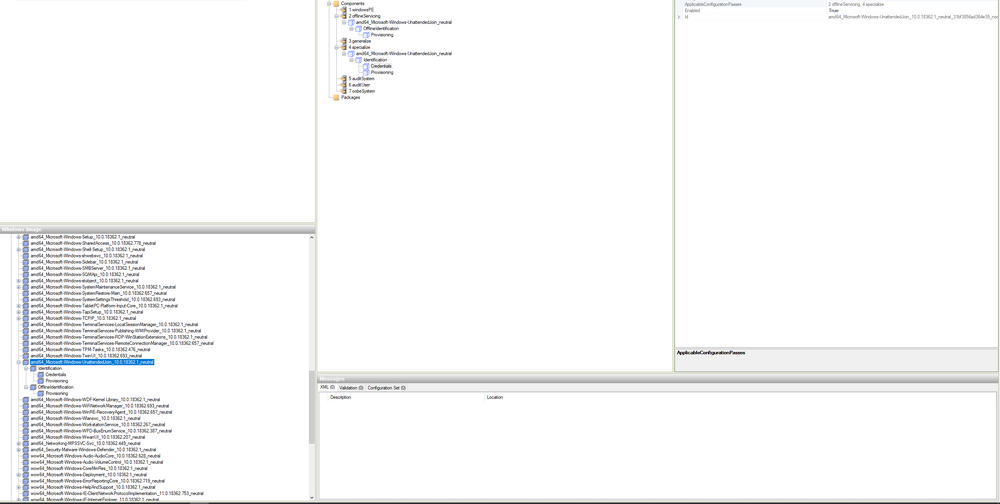1000x504 pixels.
Task: Expand the Networking-MPSSVC-Svc component node
Action: coord(18,443)
